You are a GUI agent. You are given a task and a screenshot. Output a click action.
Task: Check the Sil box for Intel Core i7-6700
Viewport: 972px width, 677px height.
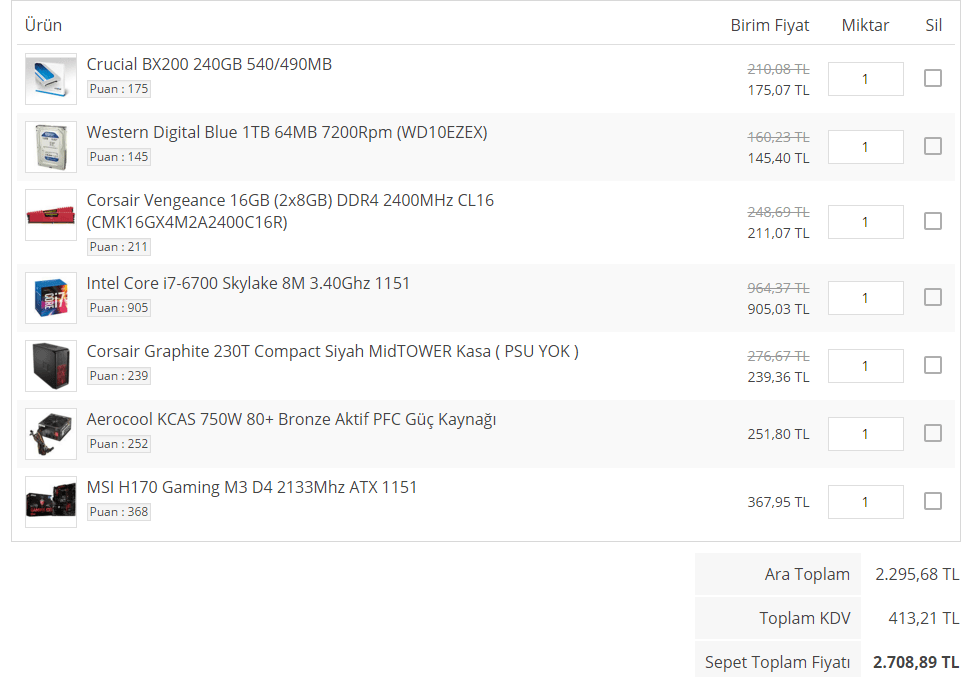coord(932,297)
